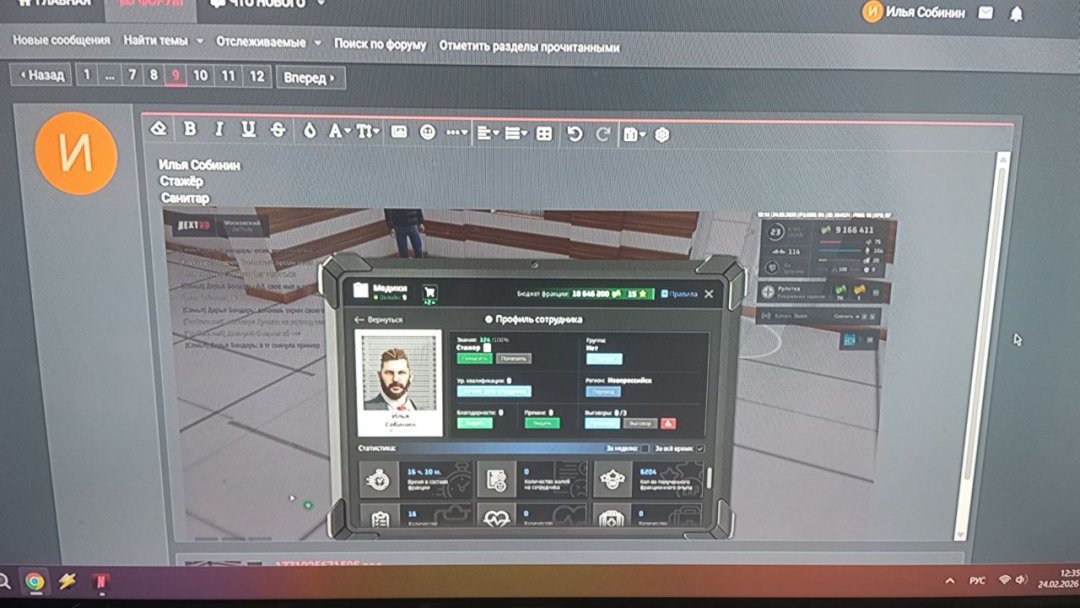The width and height of the screenshot is (1080, 608).
Task: Insert a table via grid icon
Action: 544,133
